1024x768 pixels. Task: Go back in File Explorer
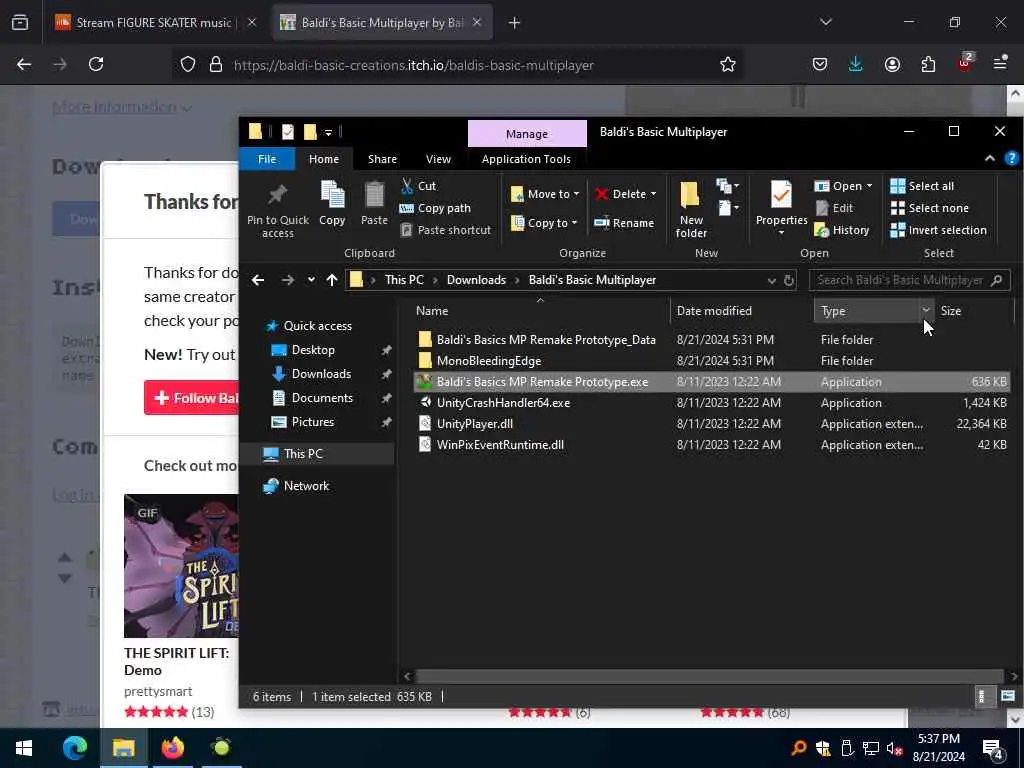258,280
